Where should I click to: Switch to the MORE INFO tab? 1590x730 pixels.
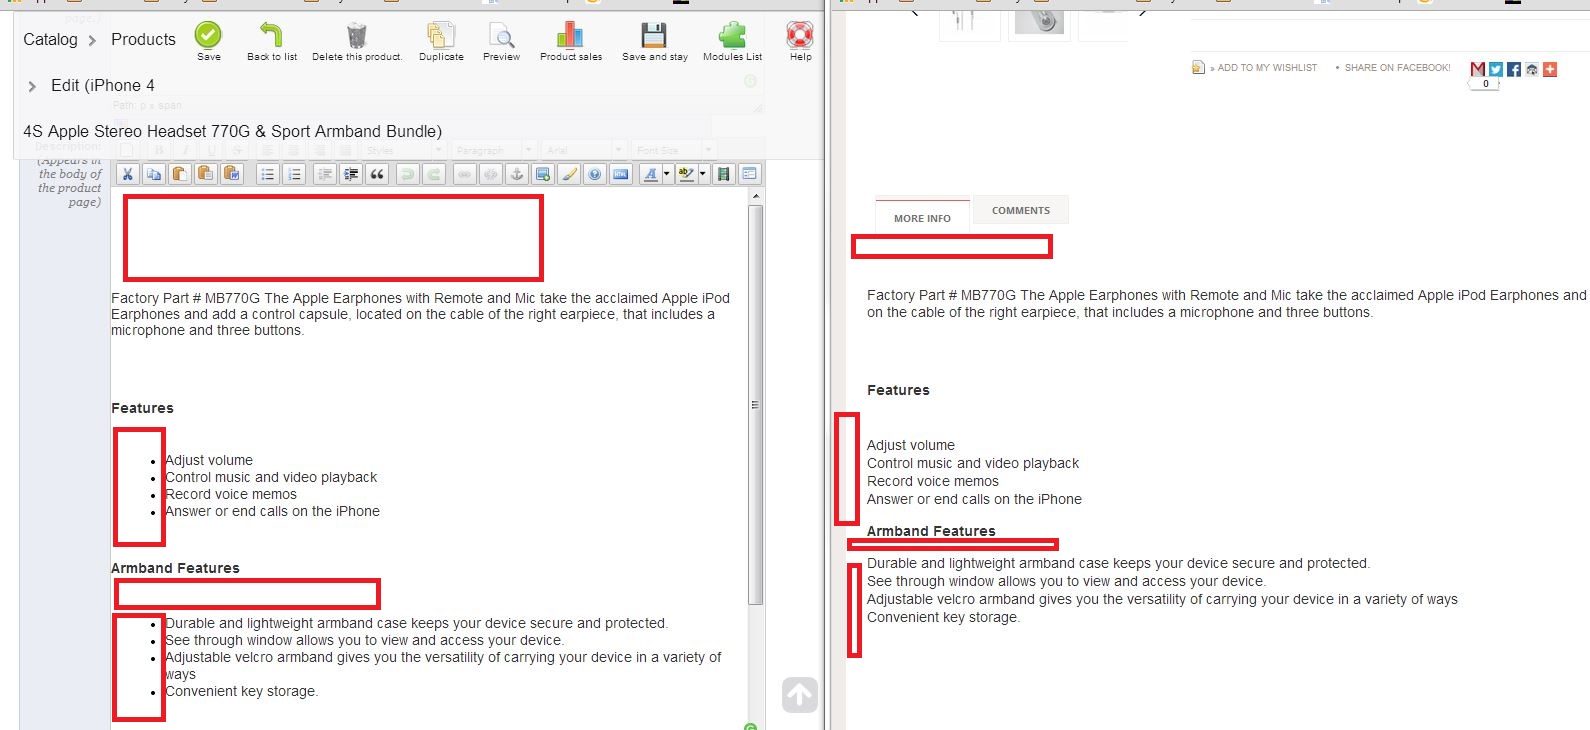(x=922, y=217)
